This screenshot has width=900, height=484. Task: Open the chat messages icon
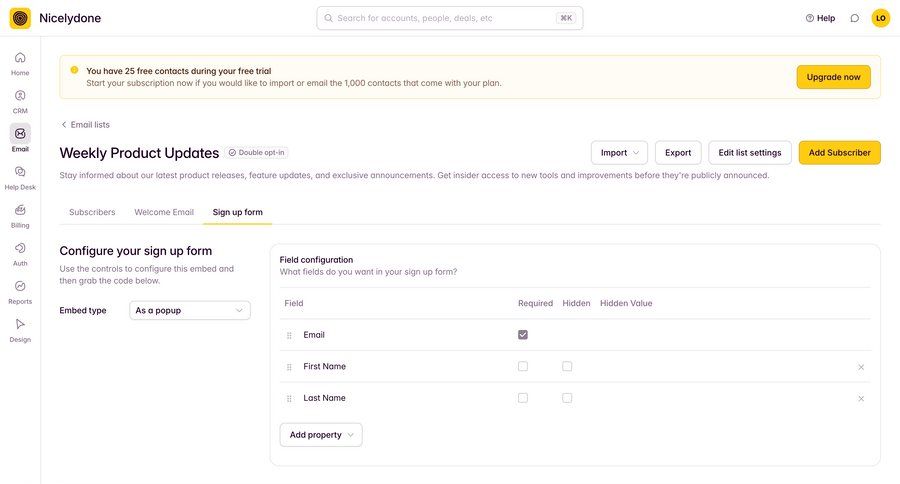click(854, 18)
